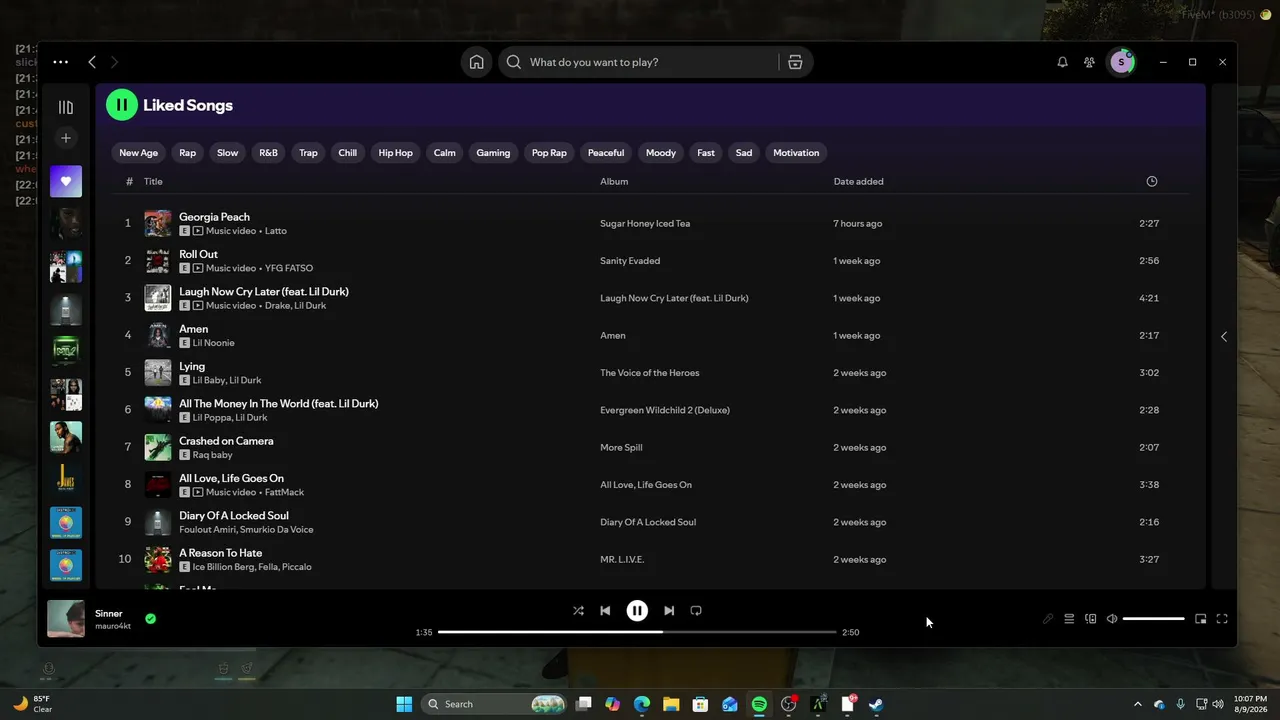Image resolution: width=1280 pixels, height=720 pixels.
Task: Toggle shuffle playback
Action: click(578, 611)
